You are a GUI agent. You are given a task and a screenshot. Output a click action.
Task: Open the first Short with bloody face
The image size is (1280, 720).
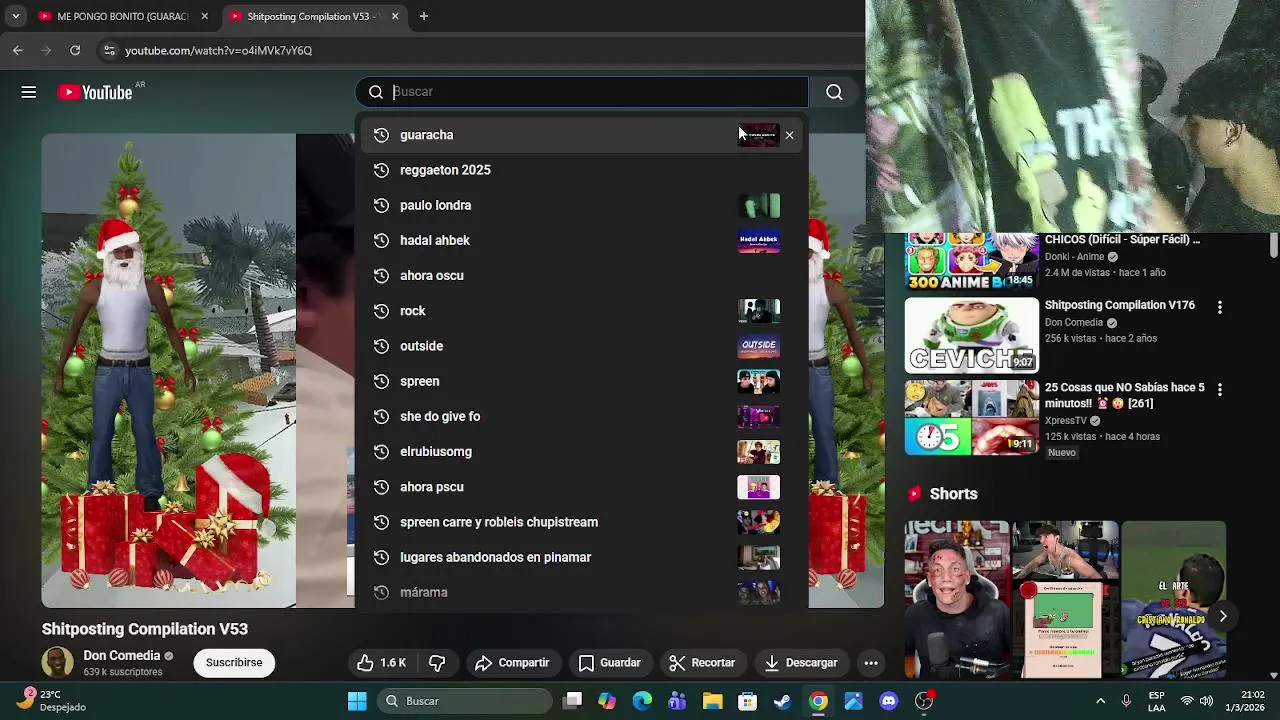[957, 600]
